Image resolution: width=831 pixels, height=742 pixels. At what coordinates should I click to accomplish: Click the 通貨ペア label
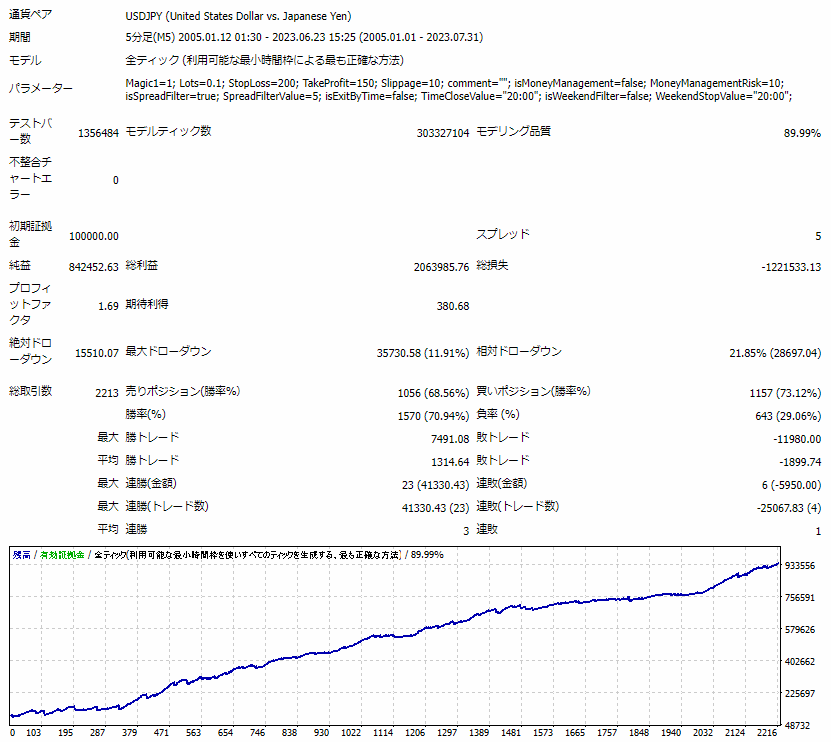(x=30, y=14)
